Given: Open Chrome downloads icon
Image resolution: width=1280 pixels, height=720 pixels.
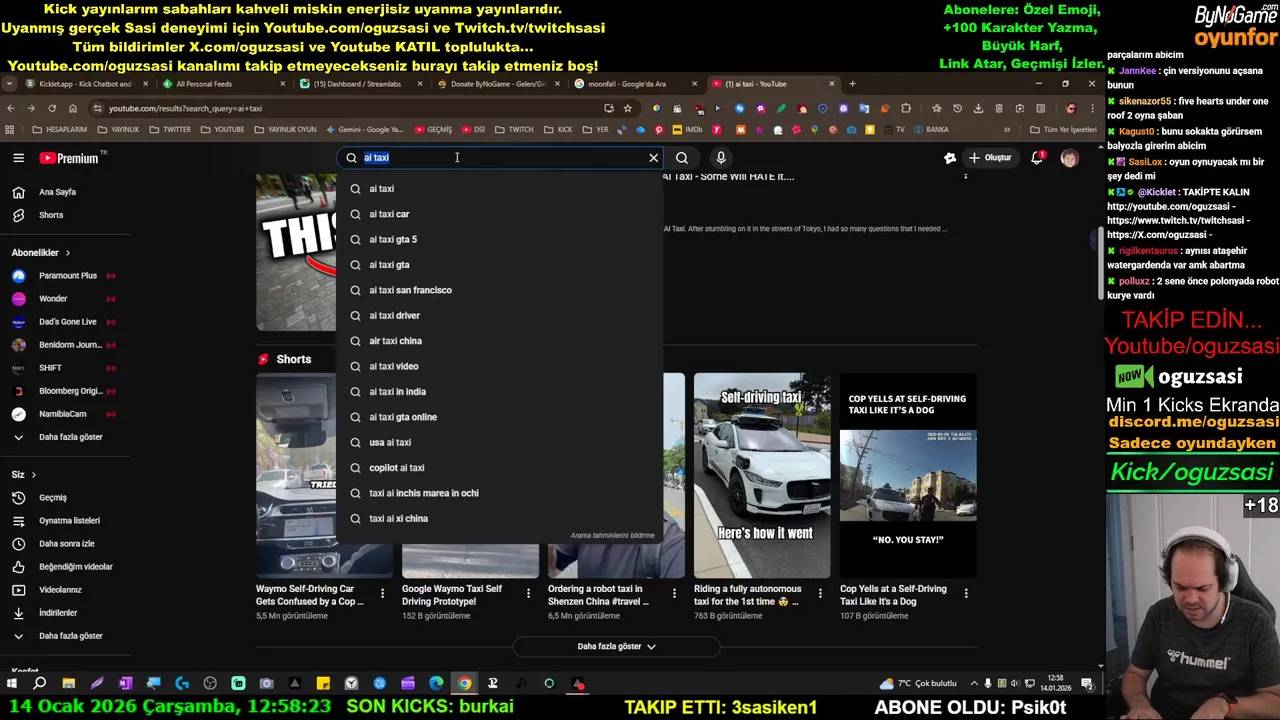Looking at the screenshot, I should point(978,108).
